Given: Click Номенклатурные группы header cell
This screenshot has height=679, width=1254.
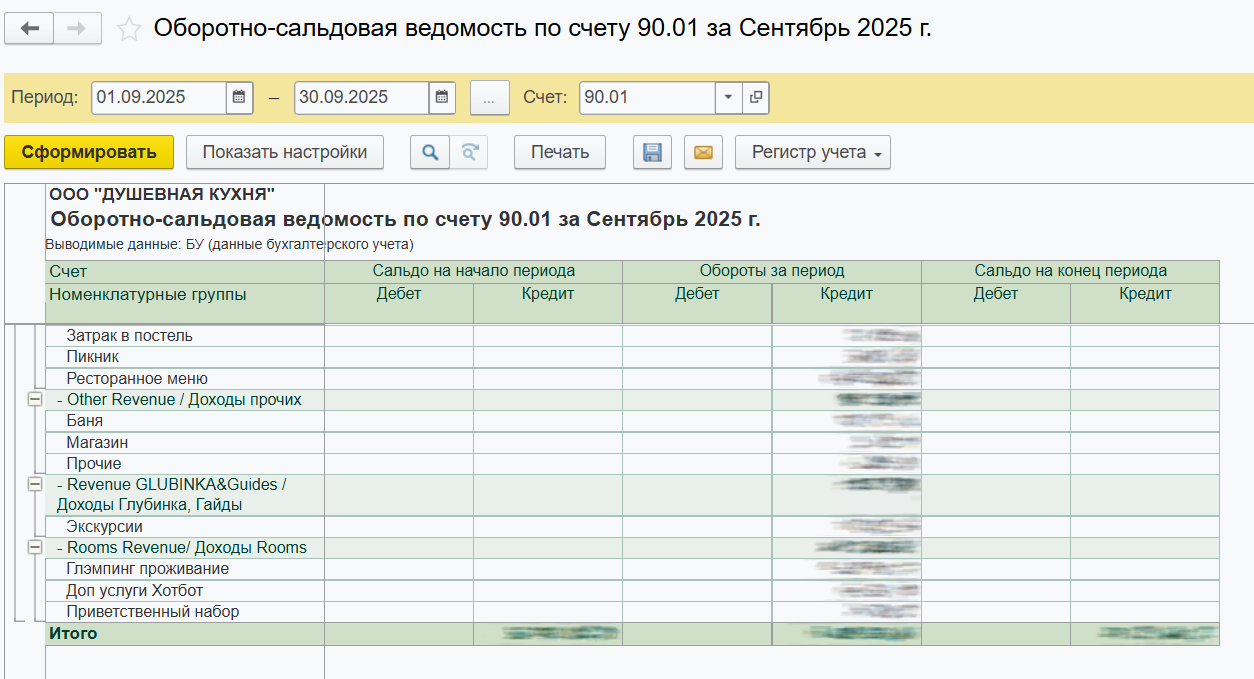Looking at the screenshot, I should 185,303.
